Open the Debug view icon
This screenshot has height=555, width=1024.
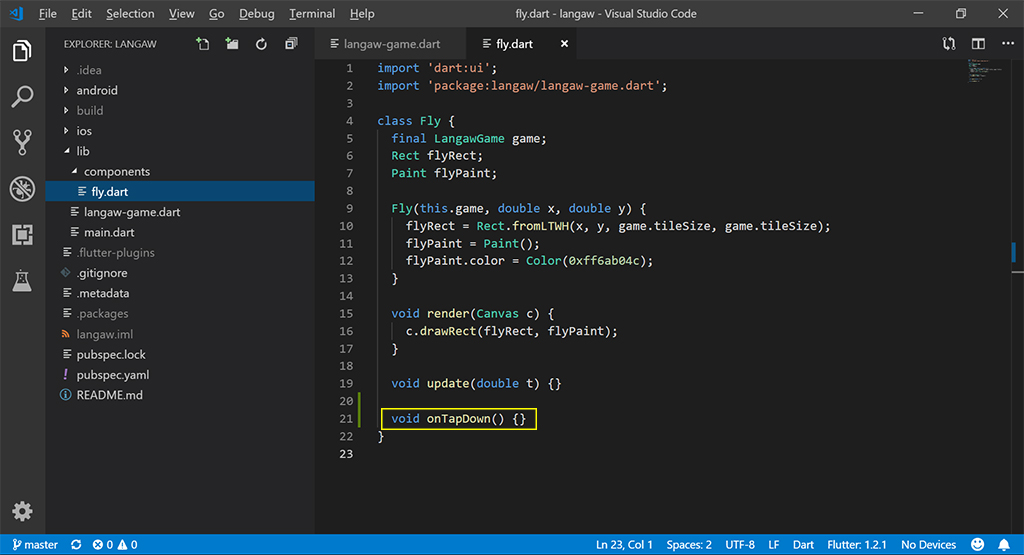[22, 189]
